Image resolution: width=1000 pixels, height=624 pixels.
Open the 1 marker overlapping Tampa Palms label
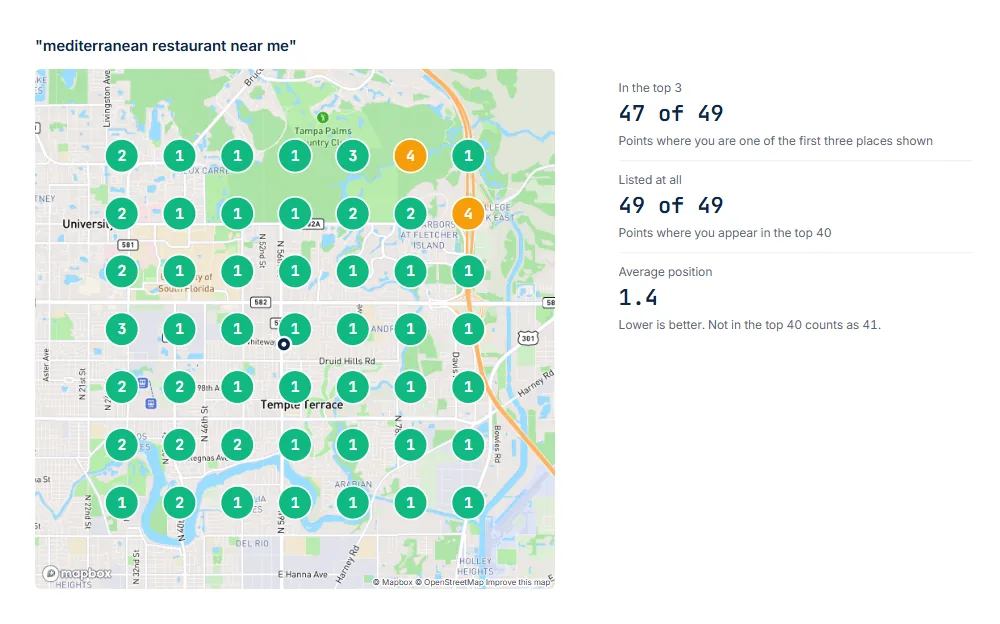[x=295, y=156]
